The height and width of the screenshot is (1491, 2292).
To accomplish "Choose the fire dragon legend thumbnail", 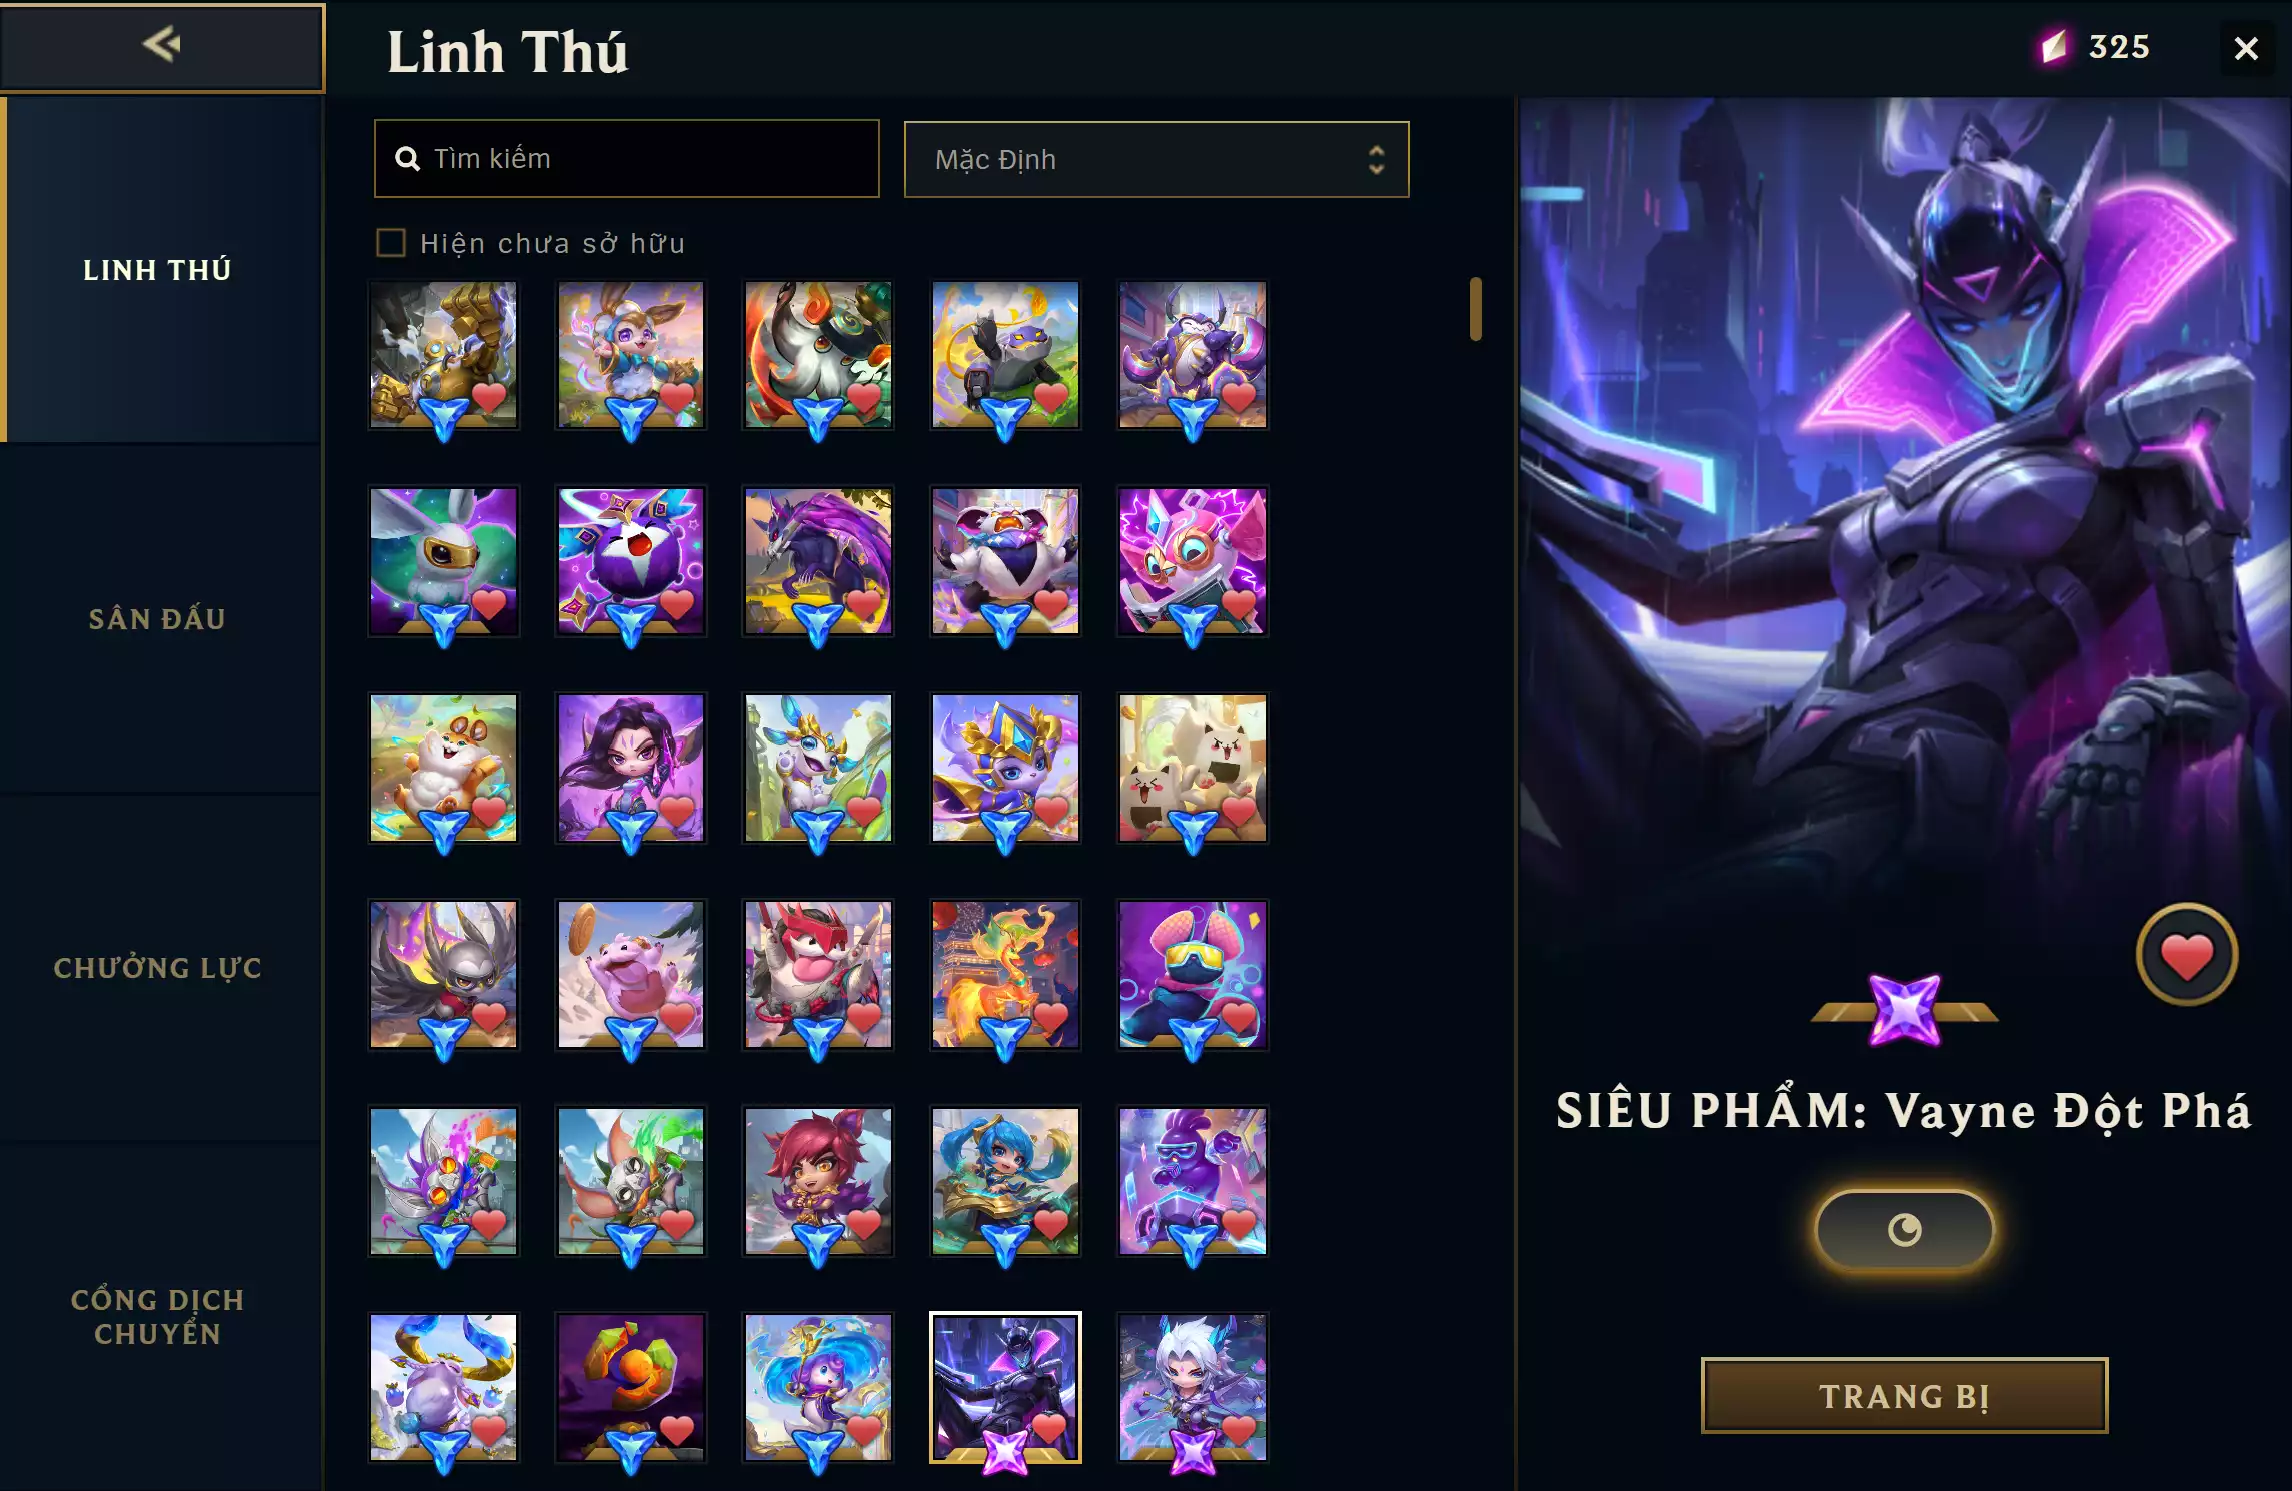I will [1005, 975].
